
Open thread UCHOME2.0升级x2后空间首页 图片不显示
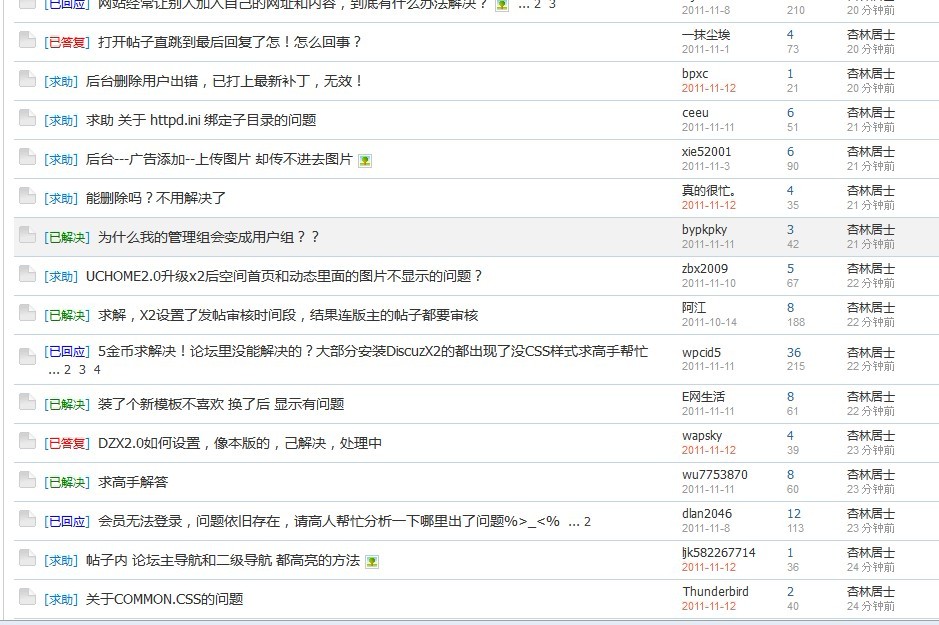284,276
